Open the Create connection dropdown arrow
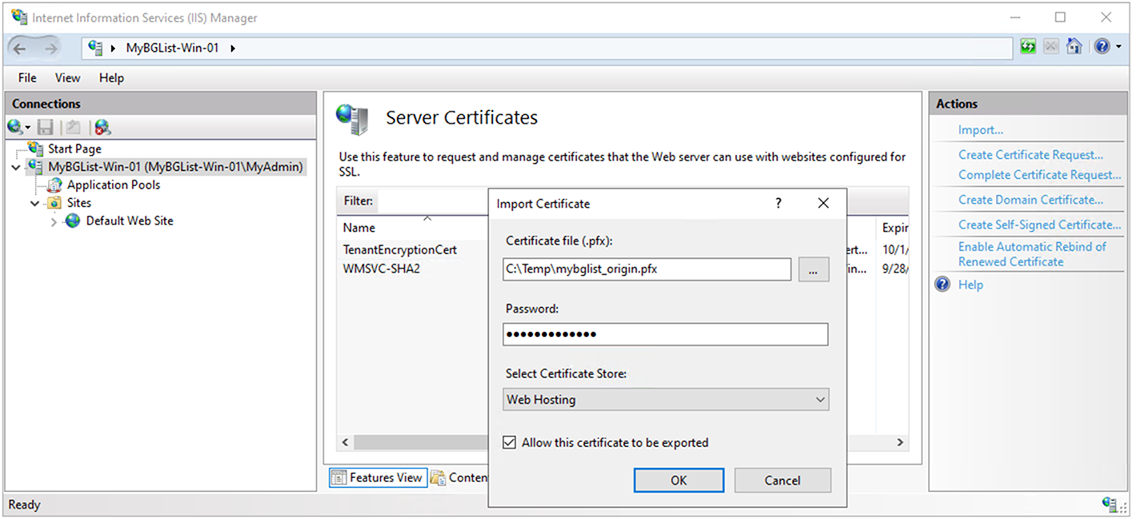This screenshot has width=1133, height=519. coord(27,129)
